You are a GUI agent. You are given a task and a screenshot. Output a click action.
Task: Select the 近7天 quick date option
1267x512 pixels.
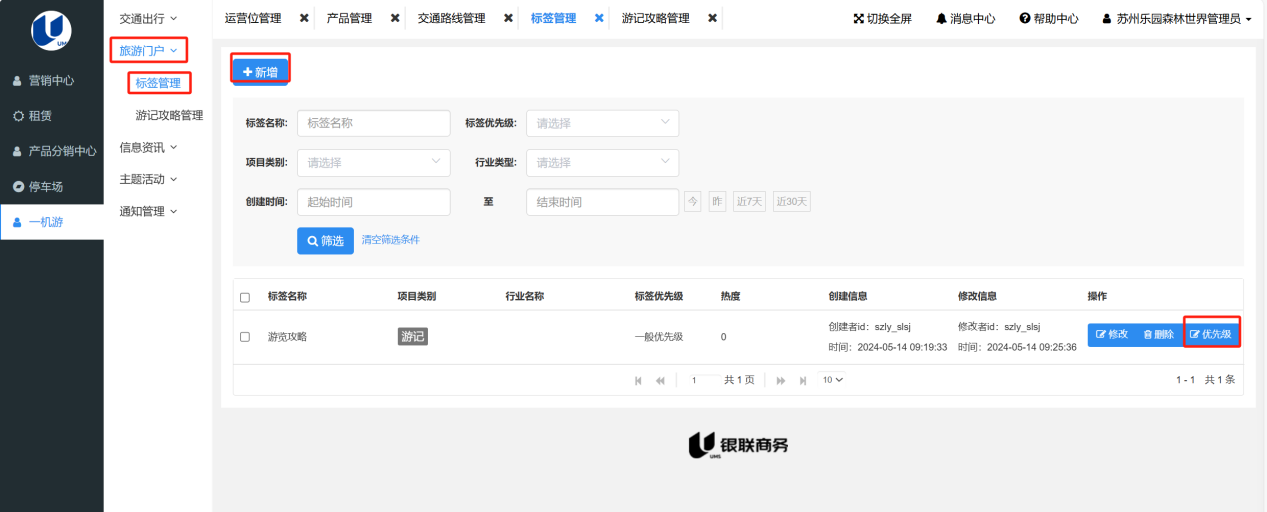tap(749, 202)
